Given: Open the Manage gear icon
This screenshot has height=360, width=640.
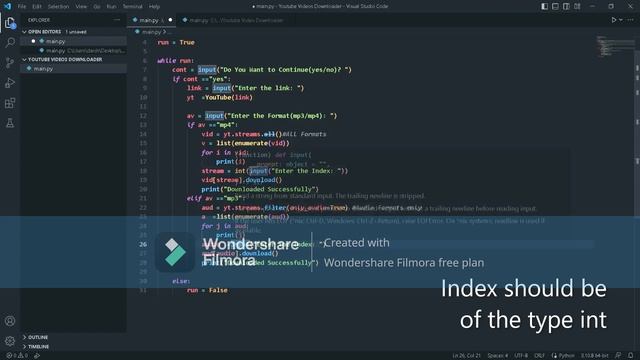Looking at the screenshot, I should [10, 340].
